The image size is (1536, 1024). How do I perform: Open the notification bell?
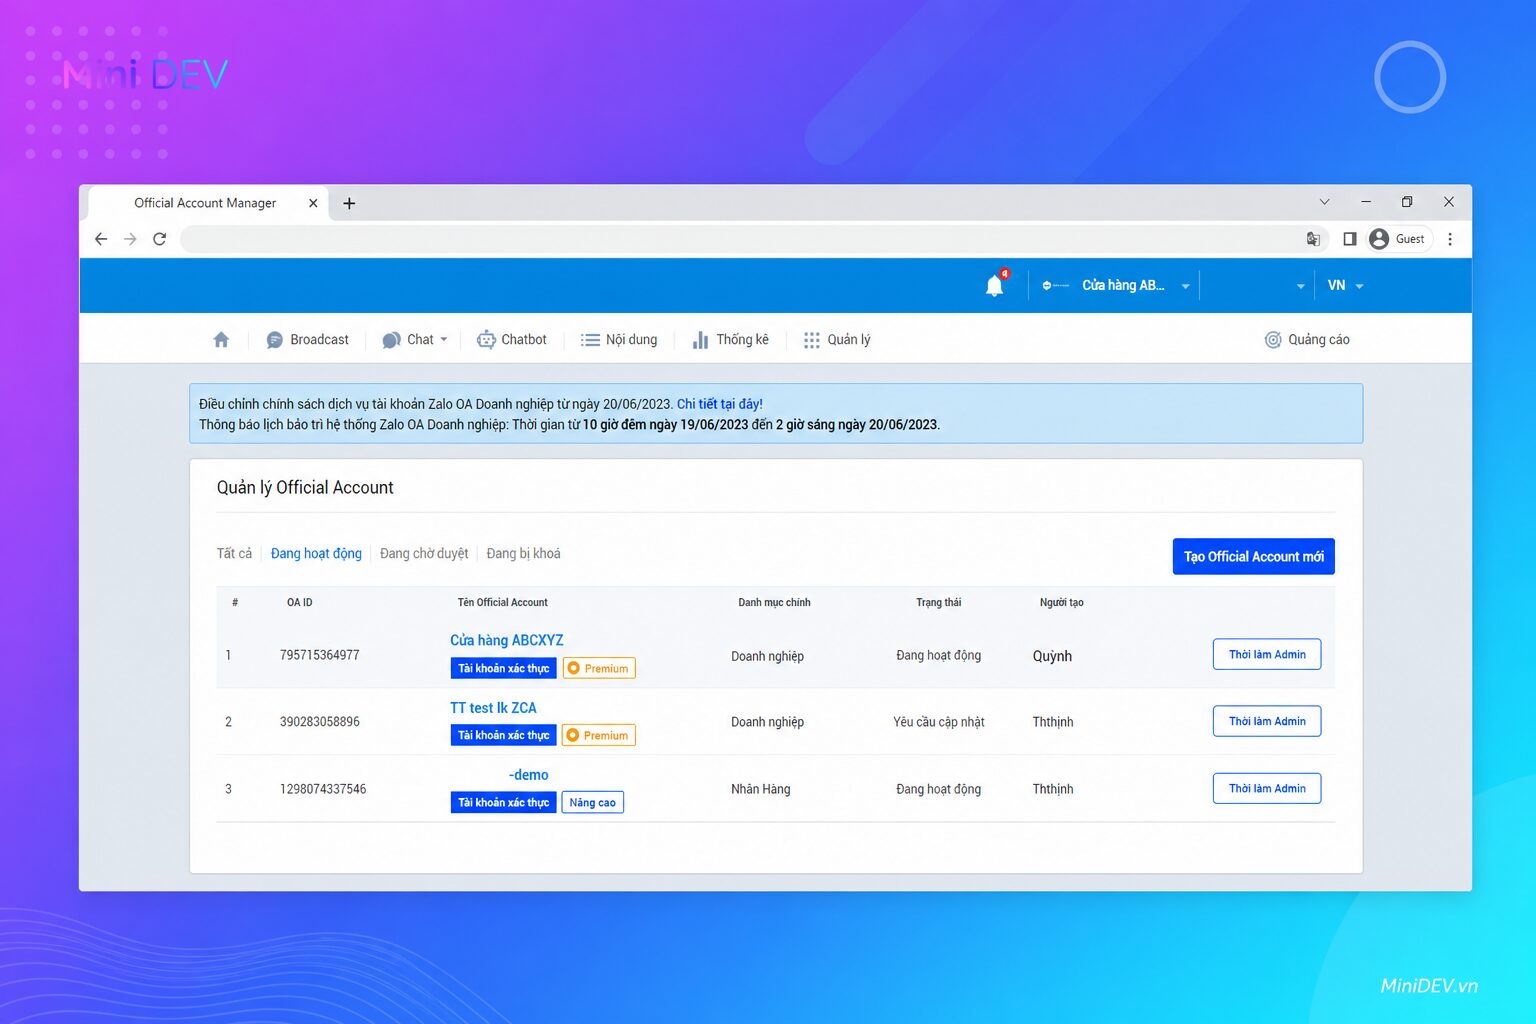pos(995,285)
